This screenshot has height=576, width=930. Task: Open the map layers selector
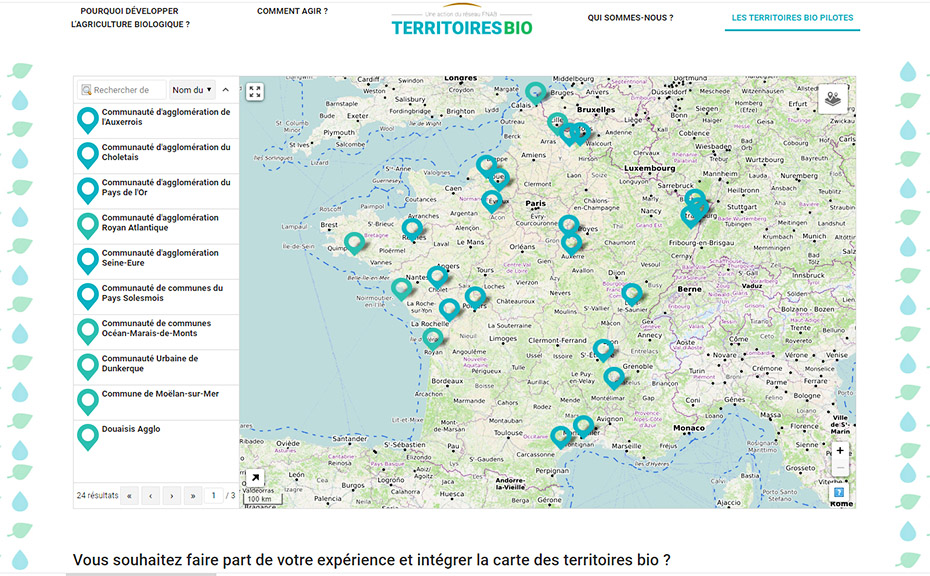point(833,98)
